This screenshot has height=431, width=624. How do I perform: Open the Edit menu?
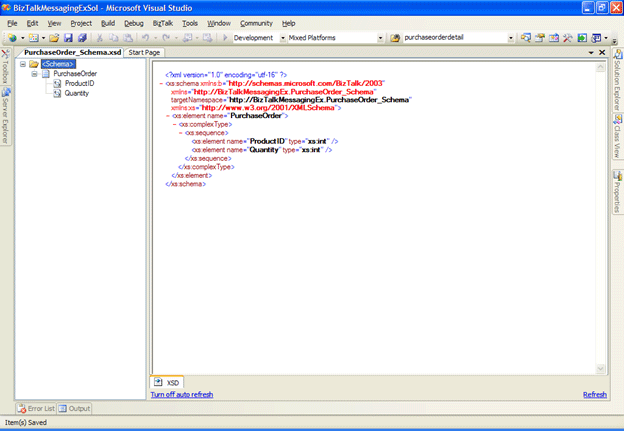(32, 23)
